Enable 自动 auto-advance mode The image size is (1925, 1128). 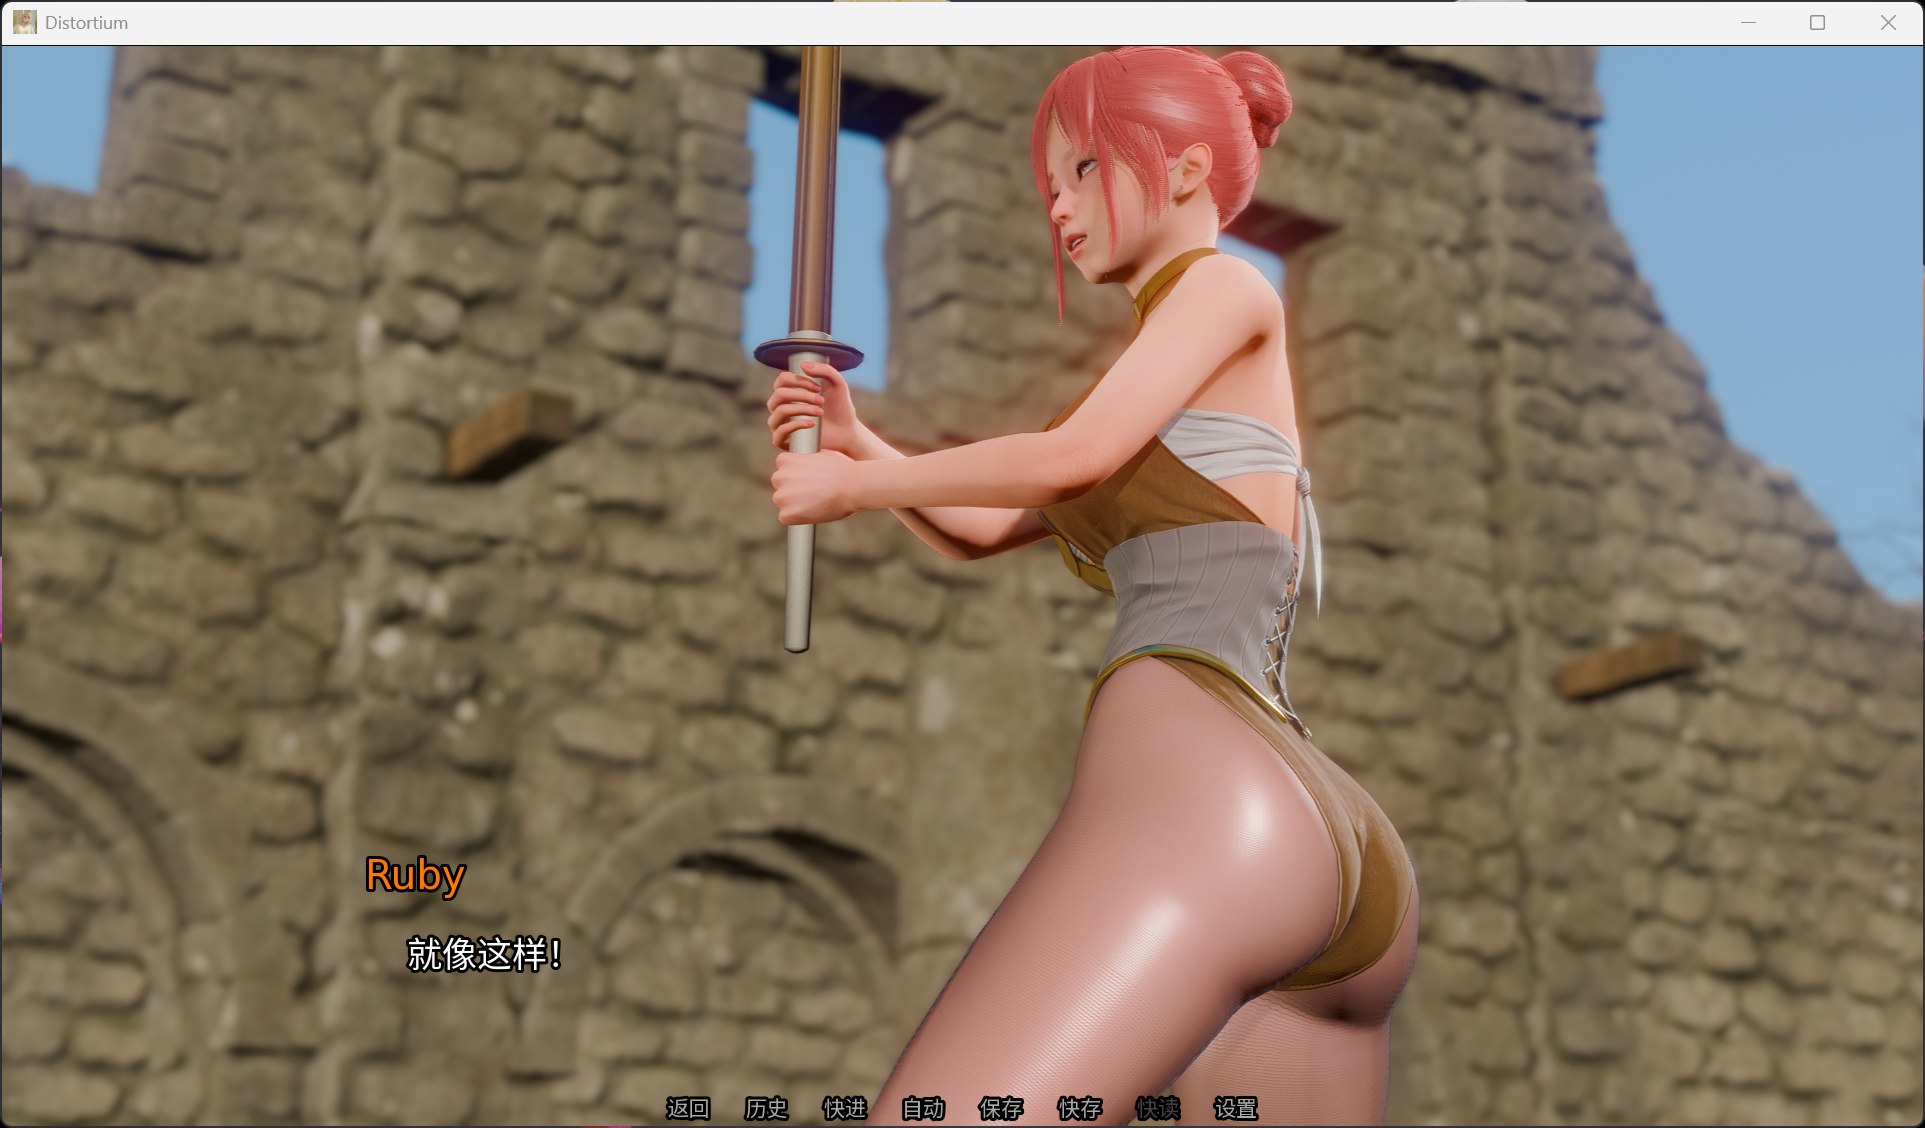(923, 1108)
